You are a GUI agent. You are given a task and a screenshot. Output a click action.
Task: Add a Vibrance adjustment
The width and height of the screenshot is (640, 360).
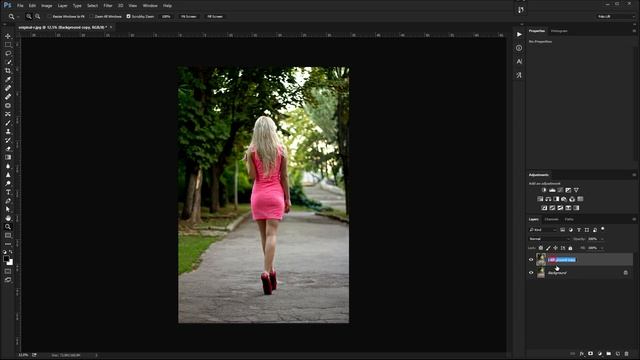[576, 190]
